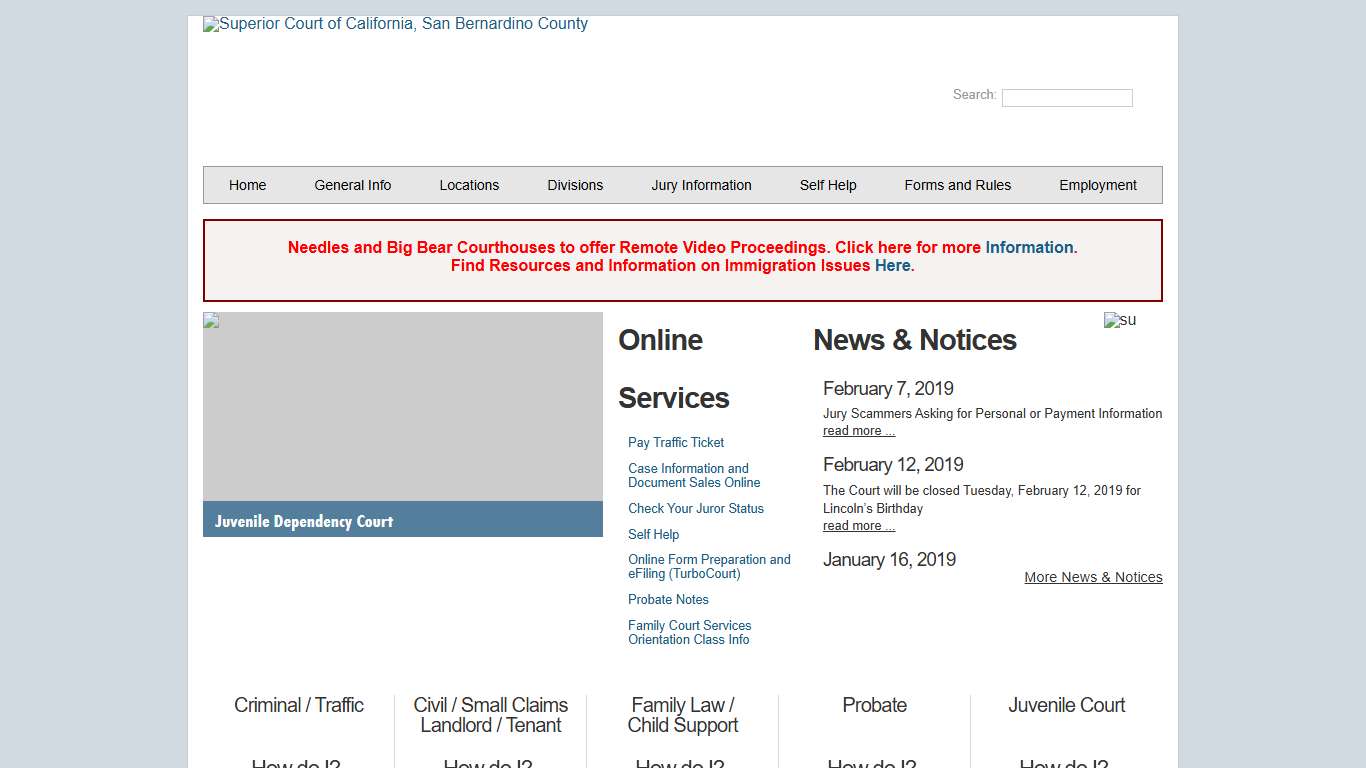Follow the Information link in red banner
This screenshot has height=768, width=1366.
coord(1029,247)
